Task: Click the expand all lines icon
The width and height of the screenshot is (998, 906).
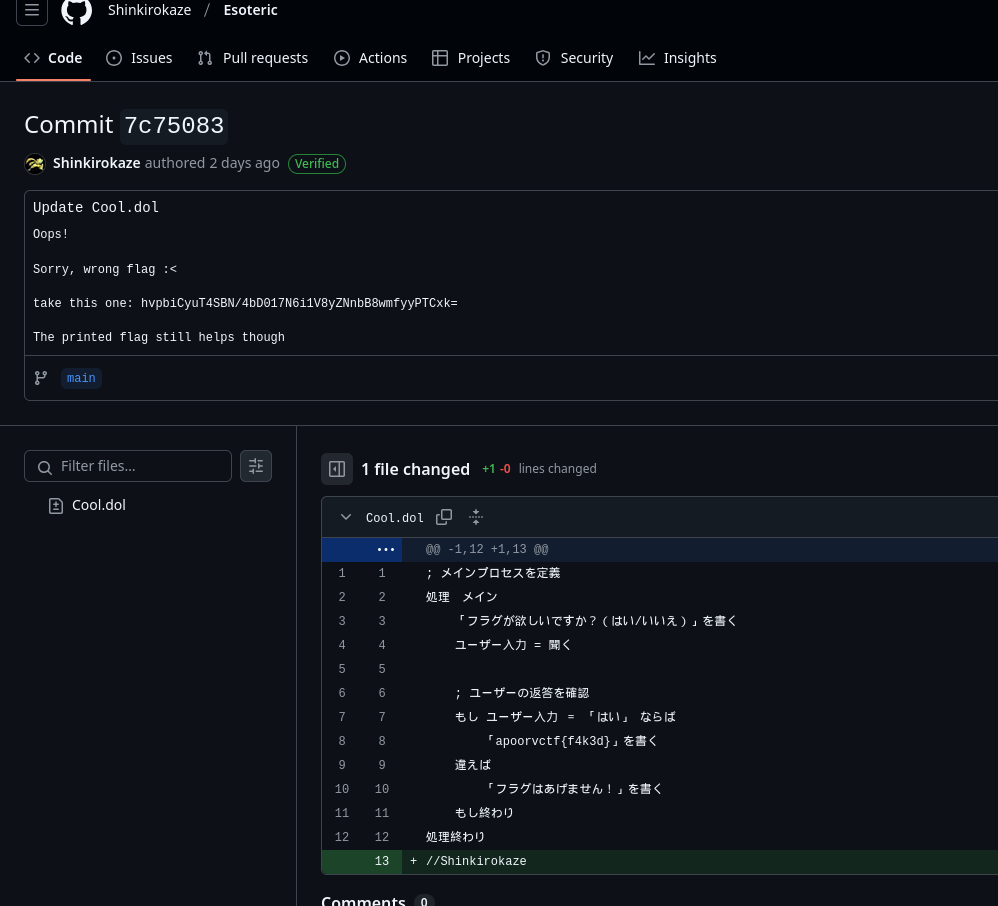Action: (x=476, y=517)
